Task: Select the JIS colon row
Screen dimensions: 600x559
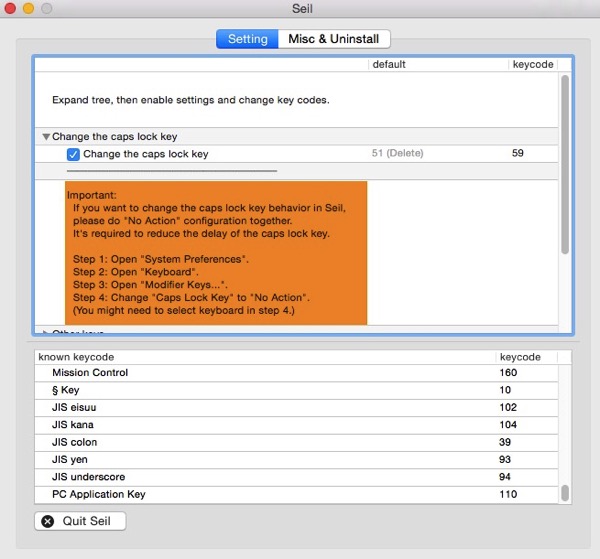Action: coord(296,442)
